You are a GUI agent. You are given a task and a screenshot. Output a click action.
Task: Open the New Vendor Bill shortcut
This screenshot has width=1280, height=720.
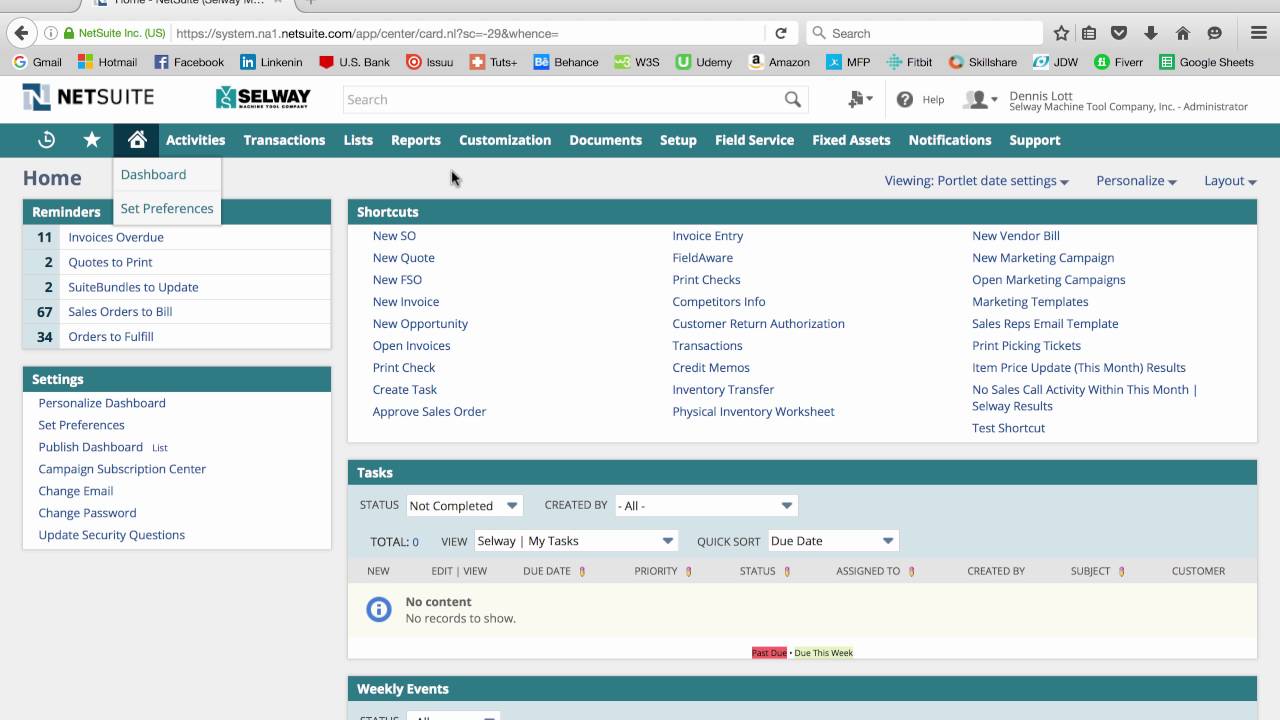tap(1016, 236)
